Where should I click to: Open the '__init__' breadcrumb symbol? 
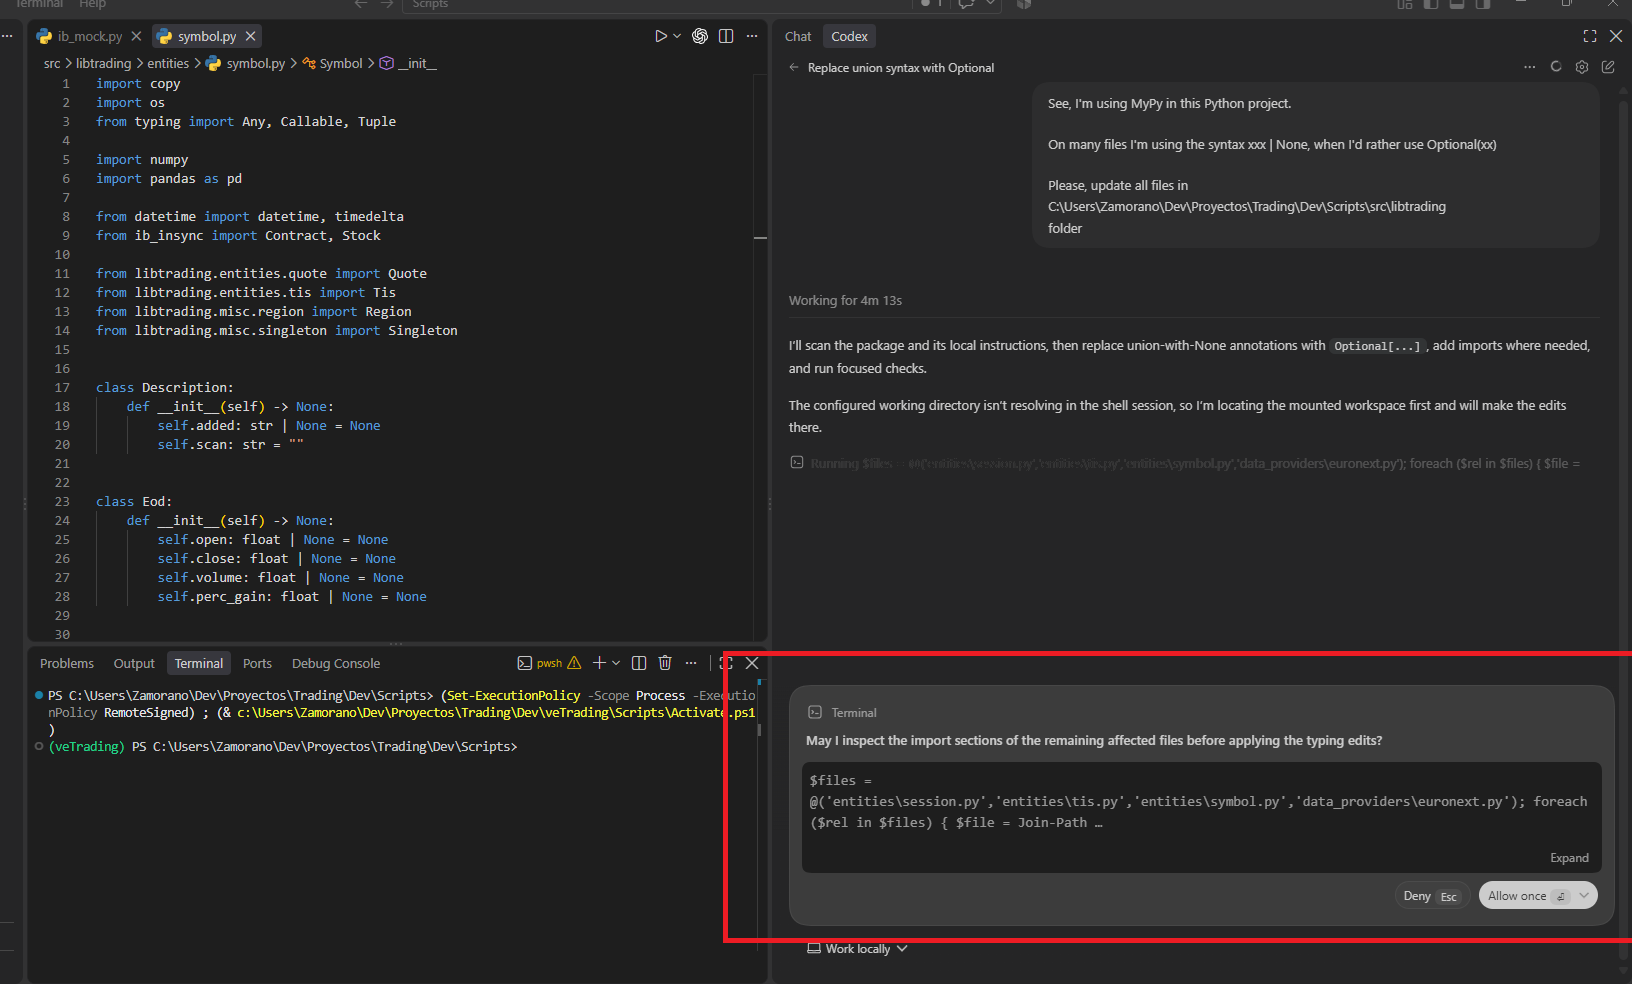(417, 63)
